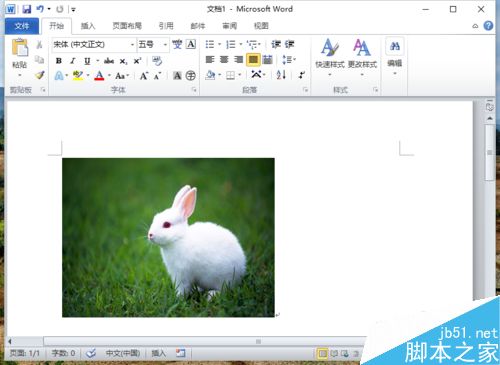This screenshot has height=365, width=500.
Task: Open the font name combo box
Action: pyautogui.click(x=94, y=44)
